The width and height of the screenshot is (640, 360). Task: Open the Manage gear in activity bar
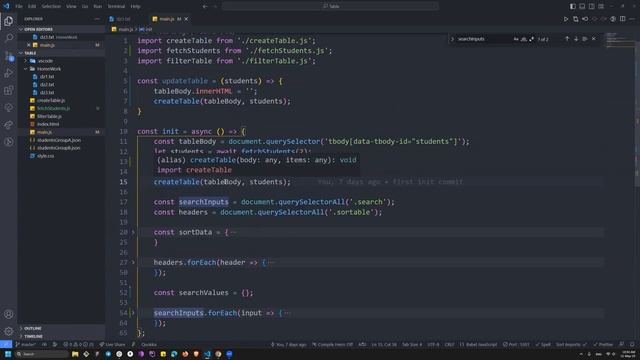(x=9, y=331)
